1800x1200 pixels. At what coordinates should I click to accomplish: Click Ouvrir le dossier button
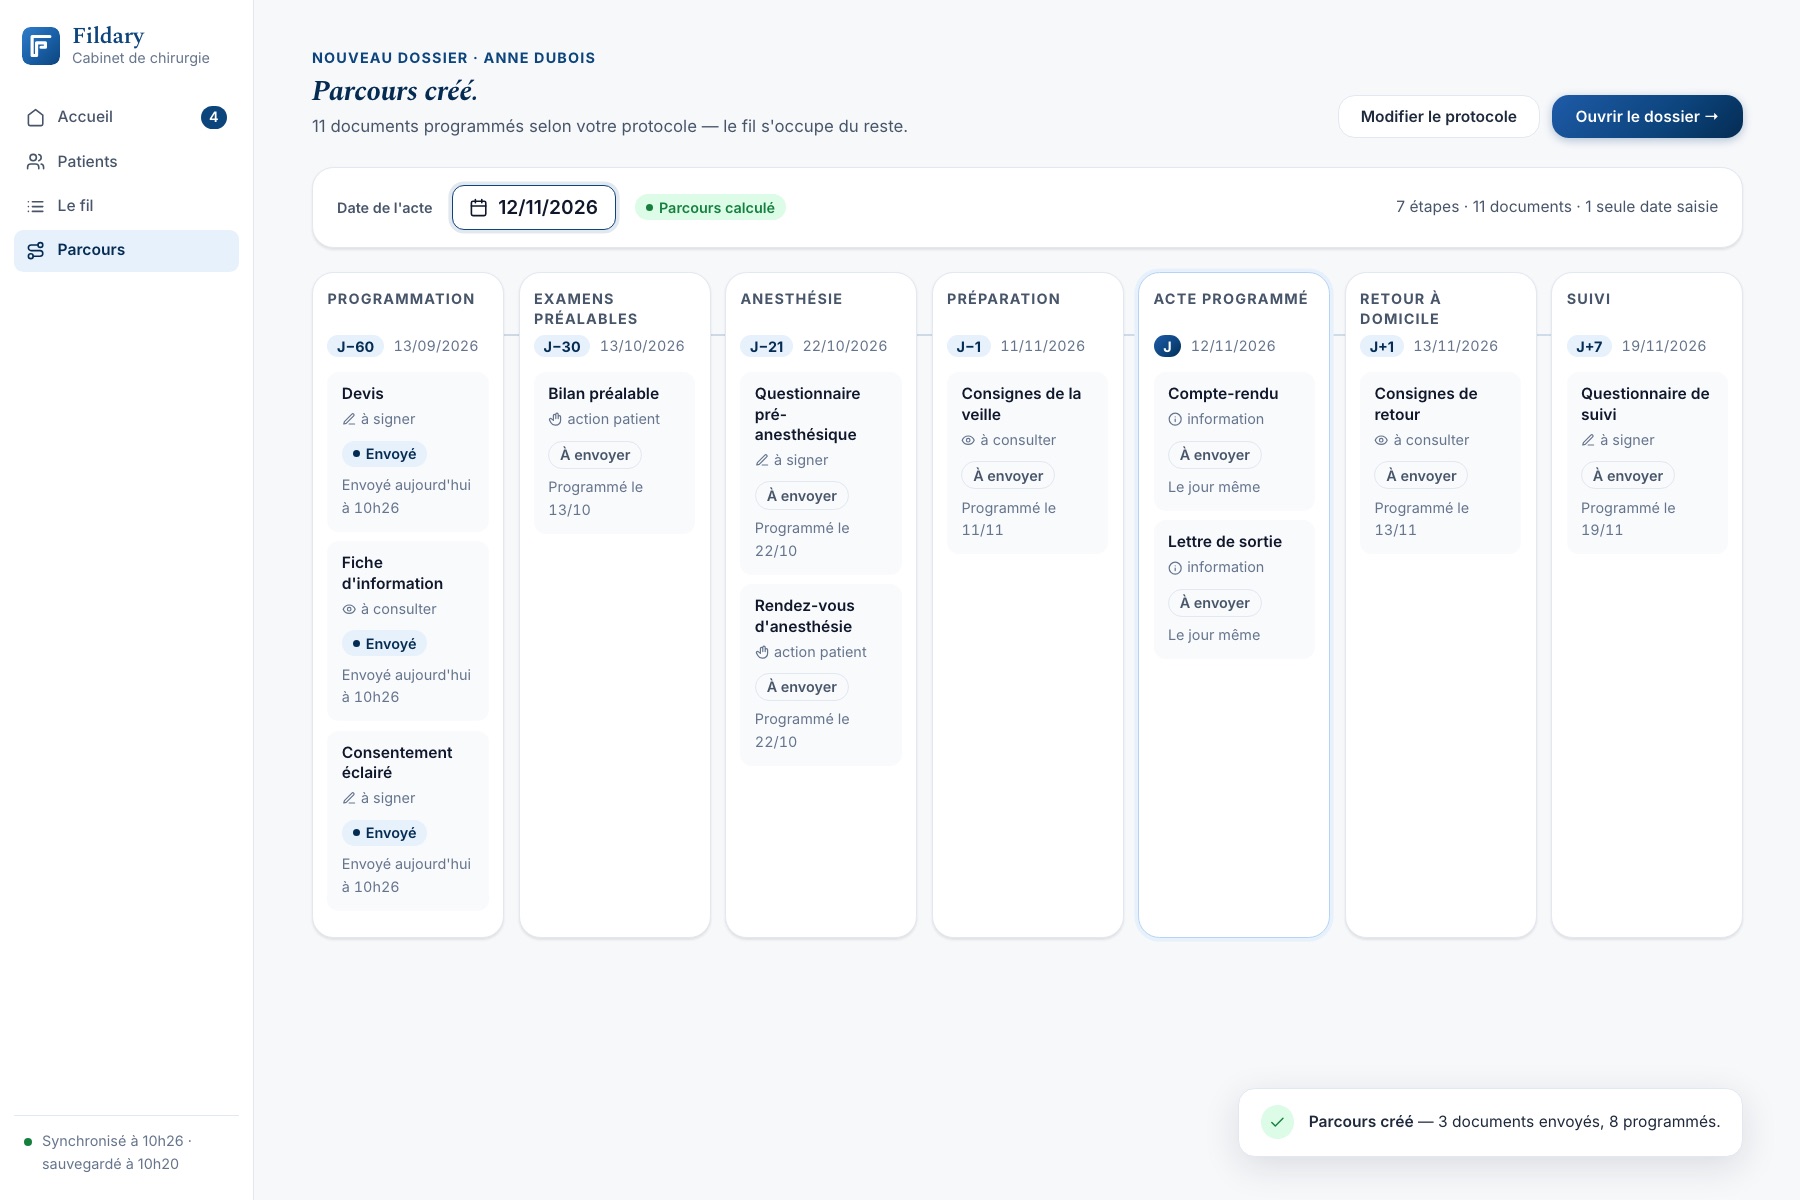click(1647, 117)
